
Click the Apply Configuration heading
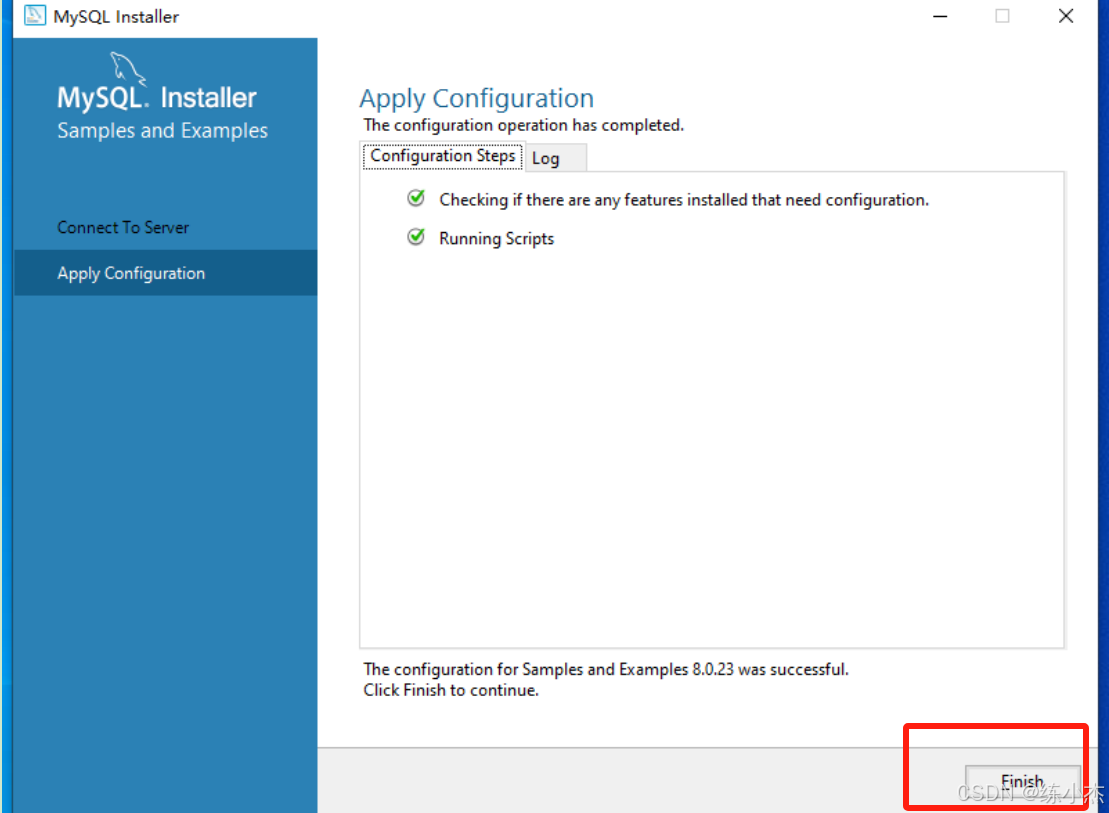point(477,98)
